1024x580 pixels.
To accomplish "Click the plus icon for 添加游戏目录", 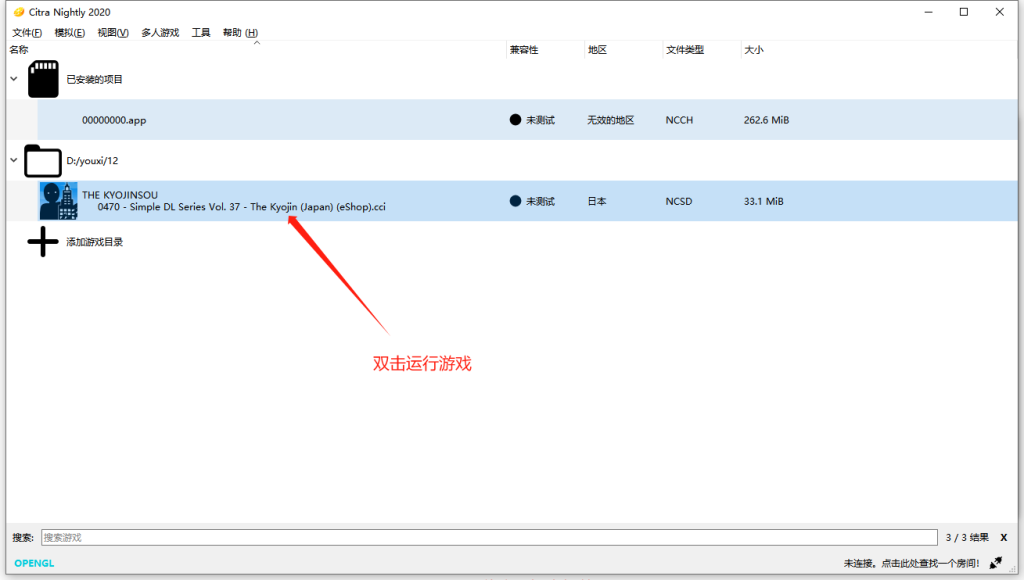I will [x=42, y=241].
